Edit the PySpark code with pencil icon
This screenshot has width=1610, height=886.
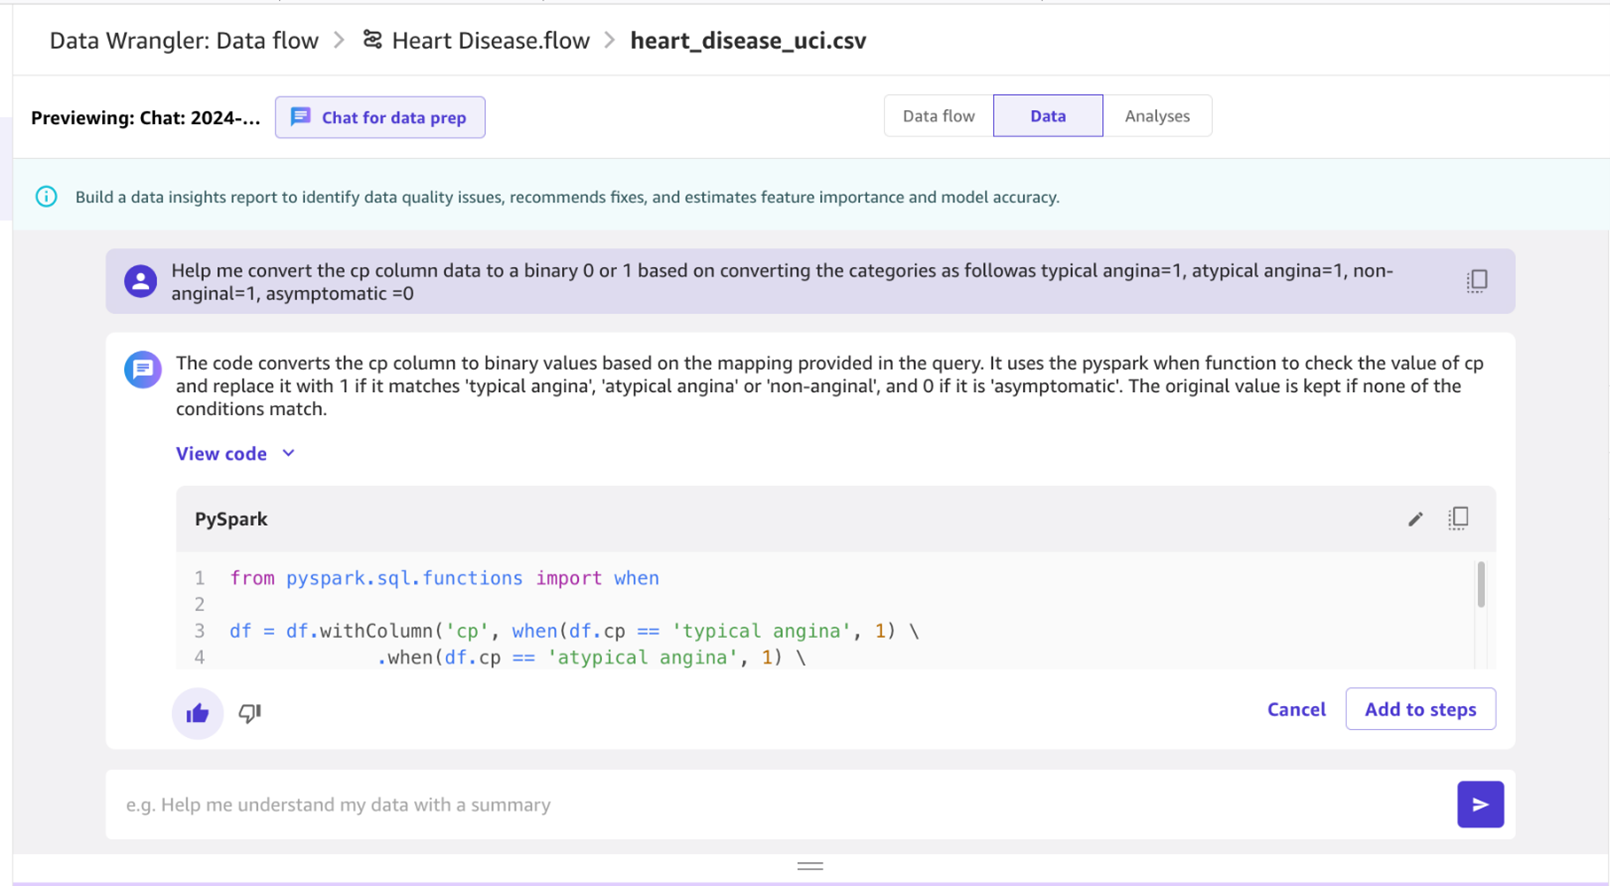coord(1415,519)
